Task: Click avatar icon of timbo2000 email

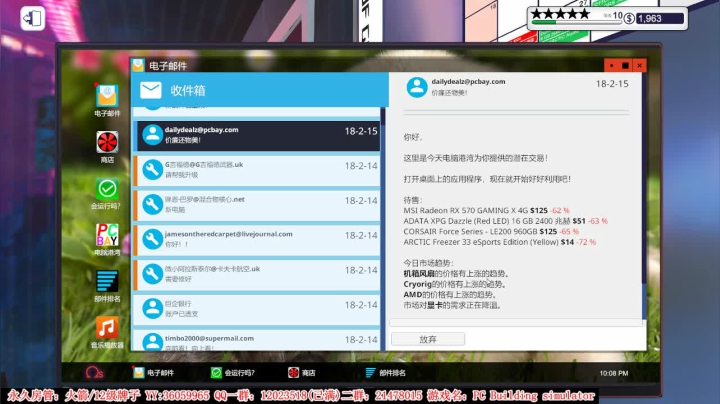Action: 152,342
